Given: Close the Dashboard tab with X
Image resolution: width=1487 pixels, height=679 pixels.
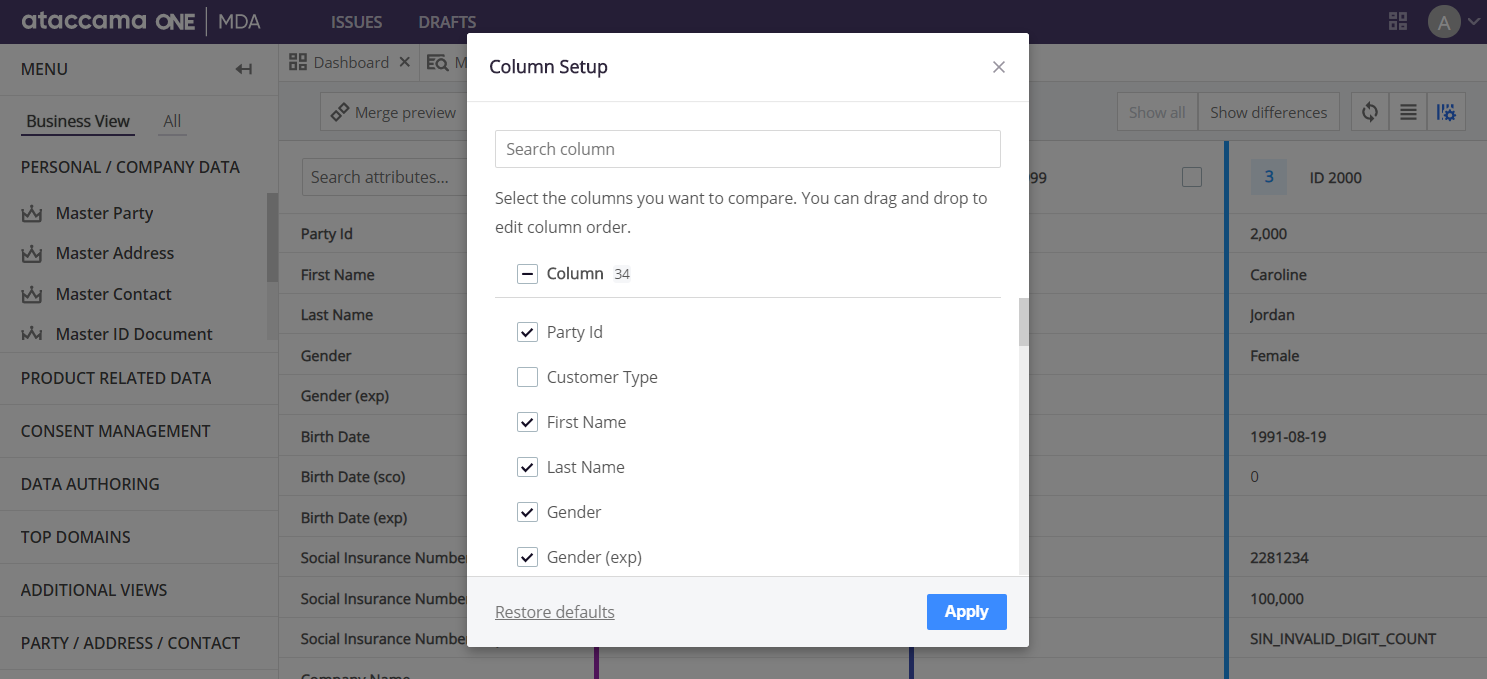Looking at the screenshot, I should (405, 62).
